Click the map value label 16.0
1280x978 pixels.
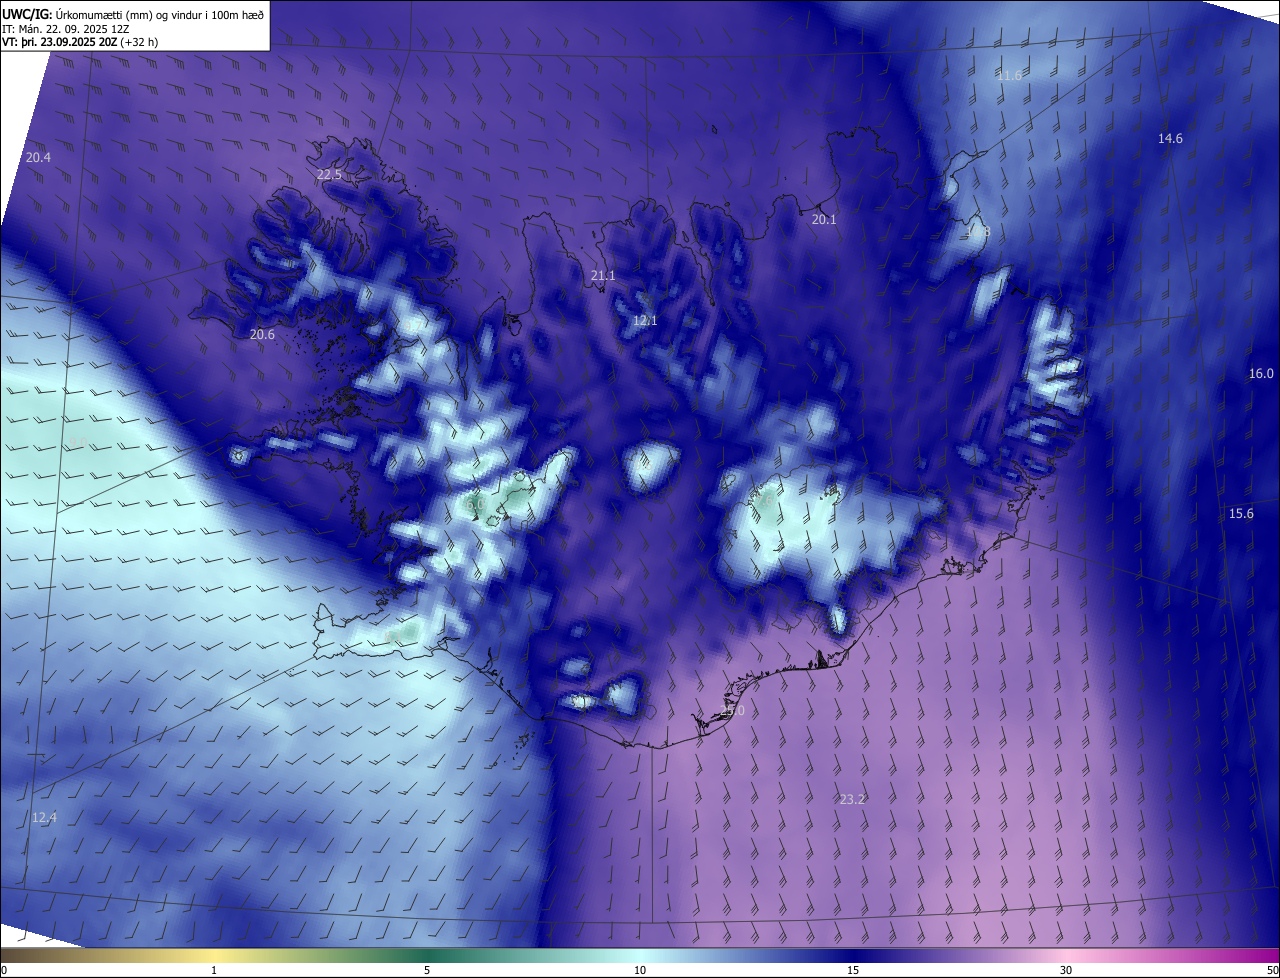pyautogui.click(x=1261, y=374)
